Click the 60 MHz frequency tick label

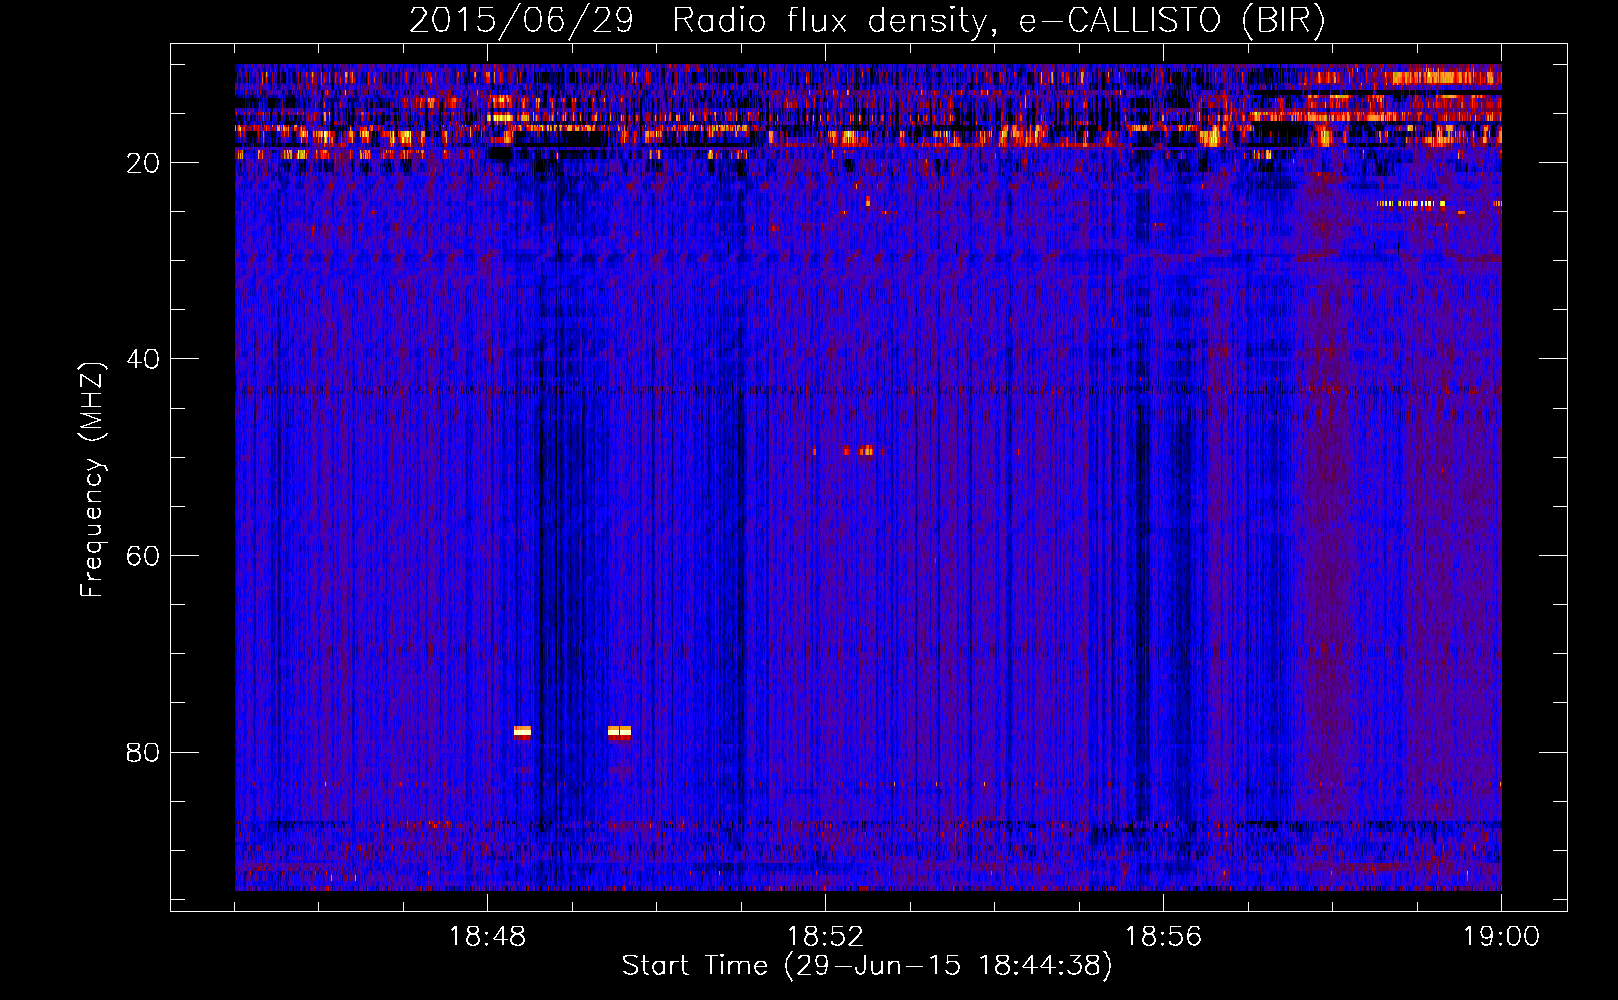(x=143, y=556)
